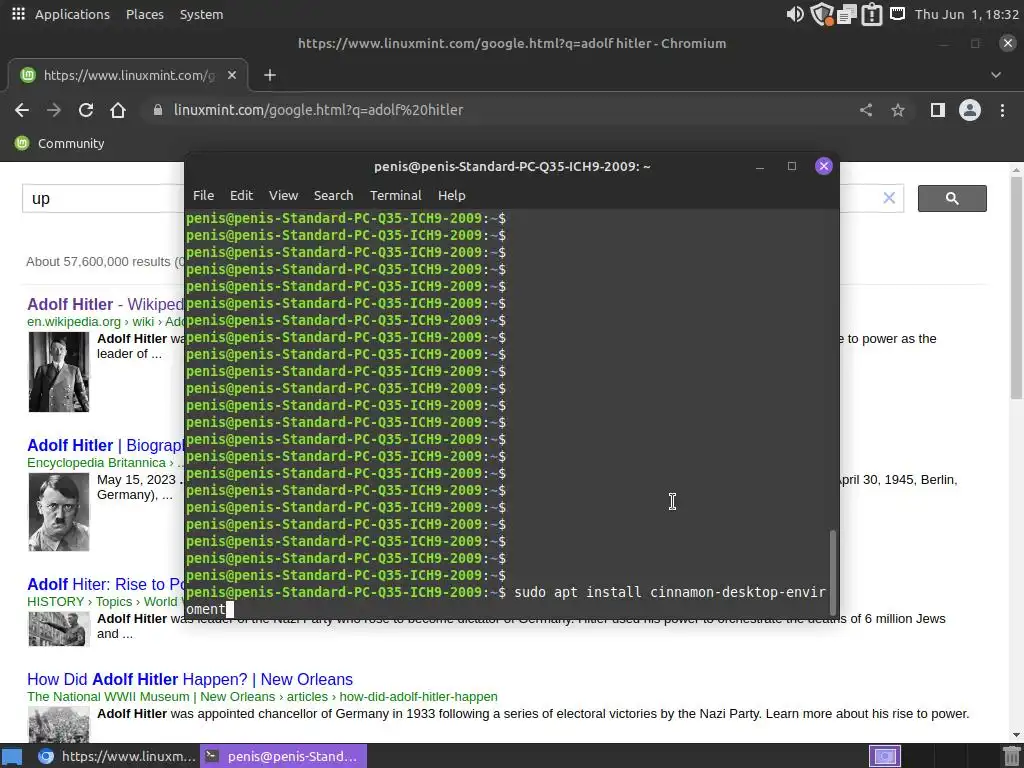Open Adolf Hitler Biography Britannica result
The height and width of the screenshot is (768, 1024).
105,445
